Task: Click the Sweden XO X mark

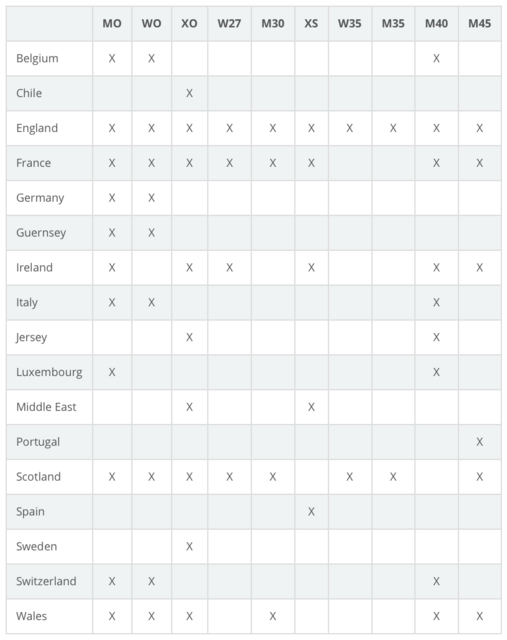Action: (x=189, y=547)
